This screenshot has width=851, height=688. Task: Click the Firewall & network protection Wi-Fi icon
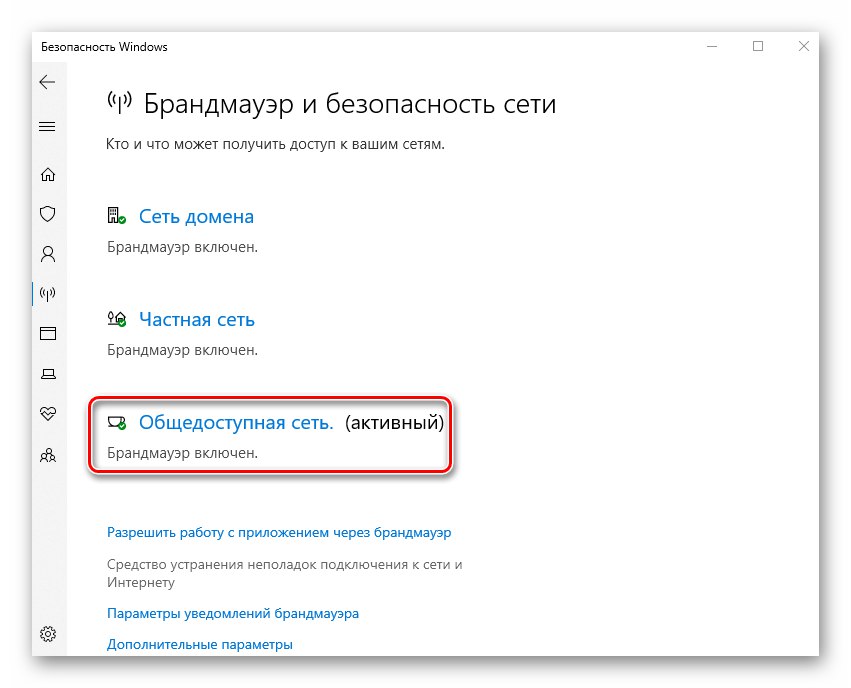pyautogui.click(x=47, y=294)
